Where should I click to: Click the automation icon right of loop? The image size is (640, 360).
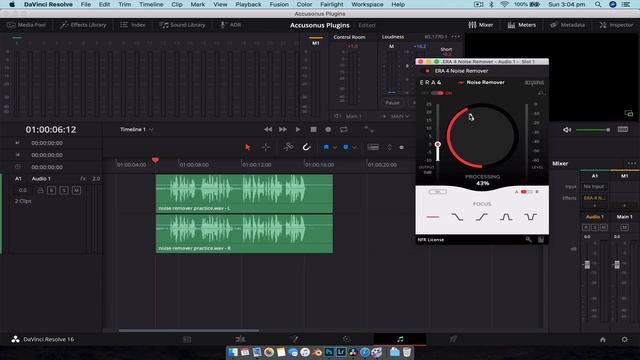click(x=369, y=129)
